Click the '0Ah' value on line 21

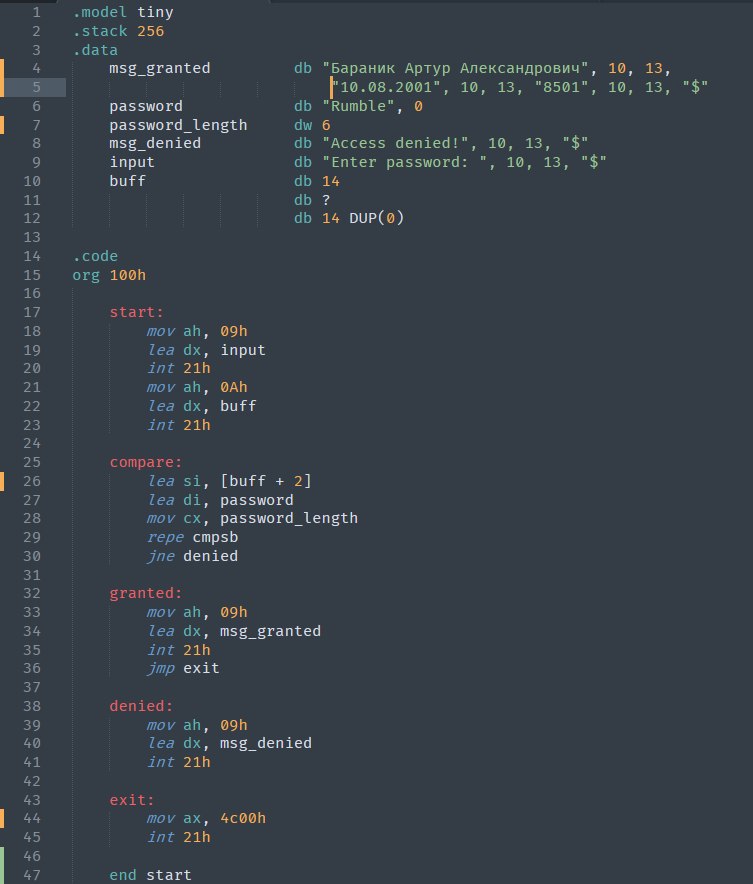[x=234, y=387]
